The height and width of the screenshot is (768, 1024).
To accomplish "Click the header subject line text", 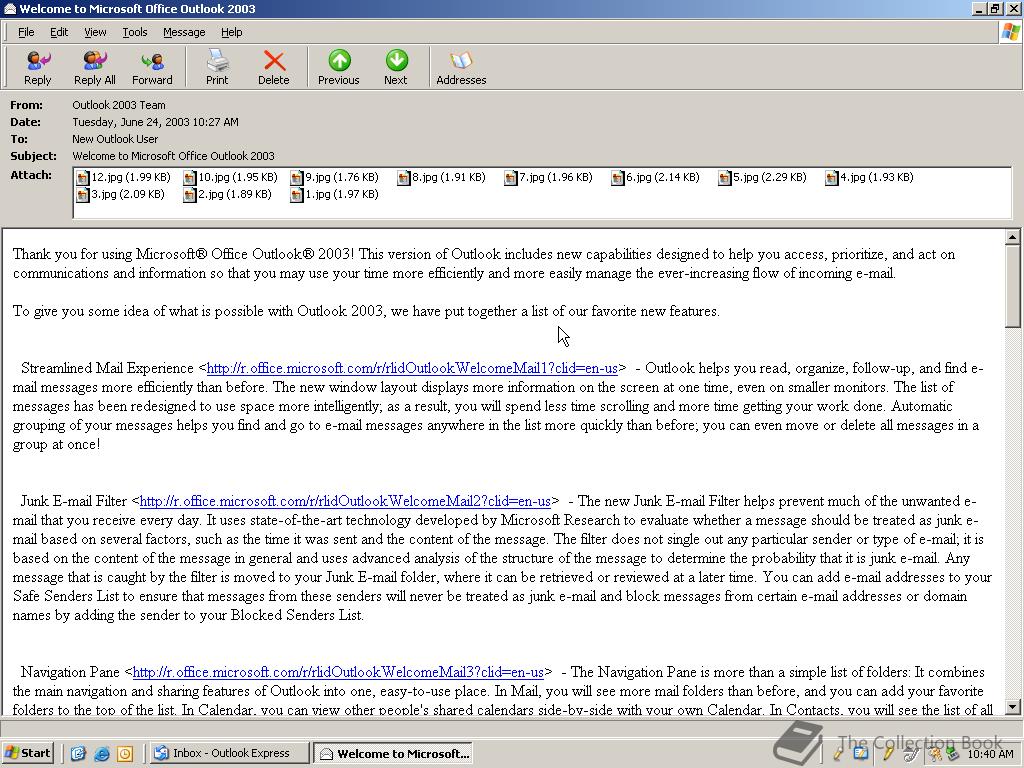I will click(173, 156).
